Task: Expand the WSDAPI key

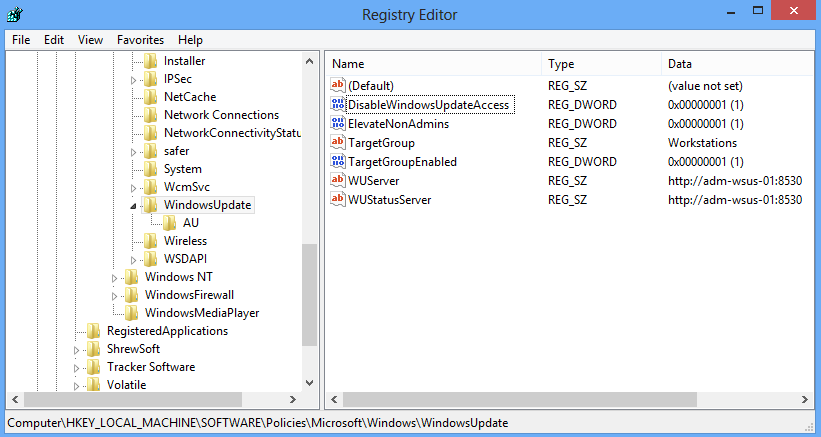Action: click(x=134, y=260)
